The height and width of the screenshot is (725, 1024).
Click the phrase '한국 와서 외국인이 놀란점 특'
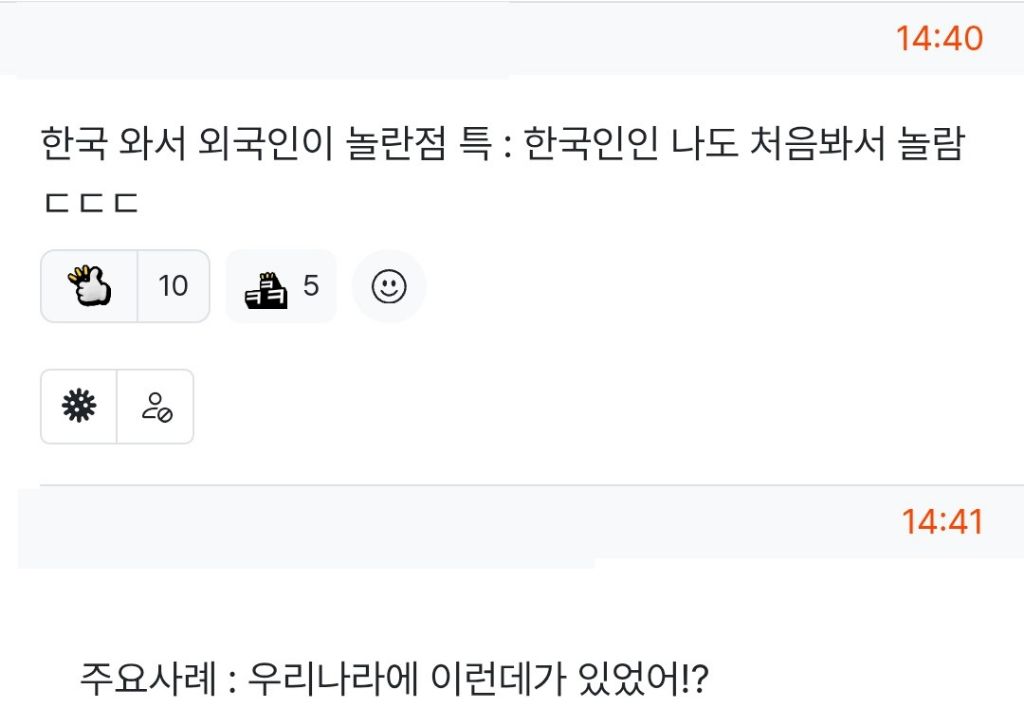click(268, 146)
